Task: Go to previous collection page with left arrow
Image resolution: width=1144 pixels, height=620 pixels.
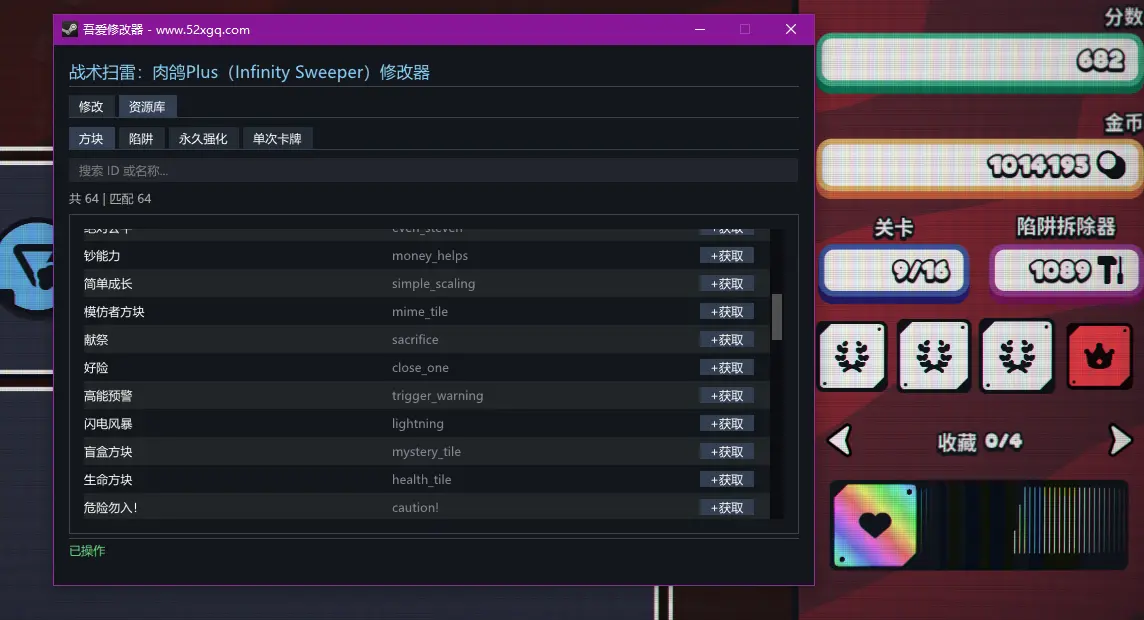Action: coord(840,440)
